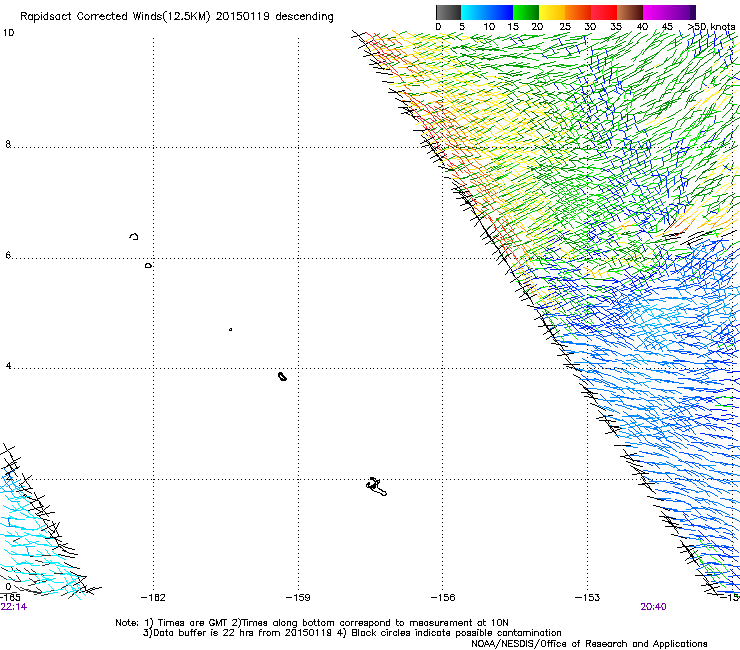Click the magenta-purple 40–50 knots legend segment
Image resolution: width=740 pixels, height=650 pixels.
coord(669,12)
